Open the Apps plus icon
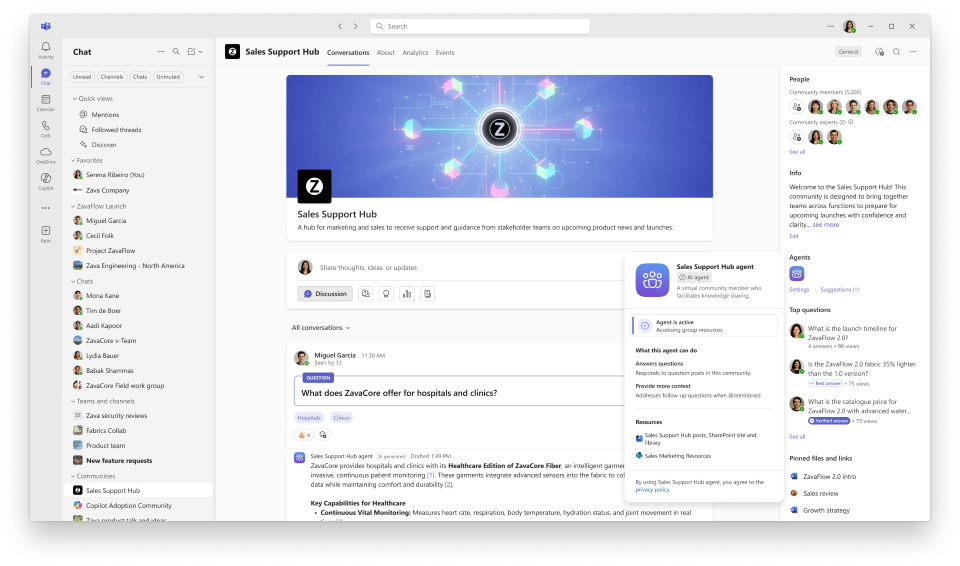 (x=46, y=233)
